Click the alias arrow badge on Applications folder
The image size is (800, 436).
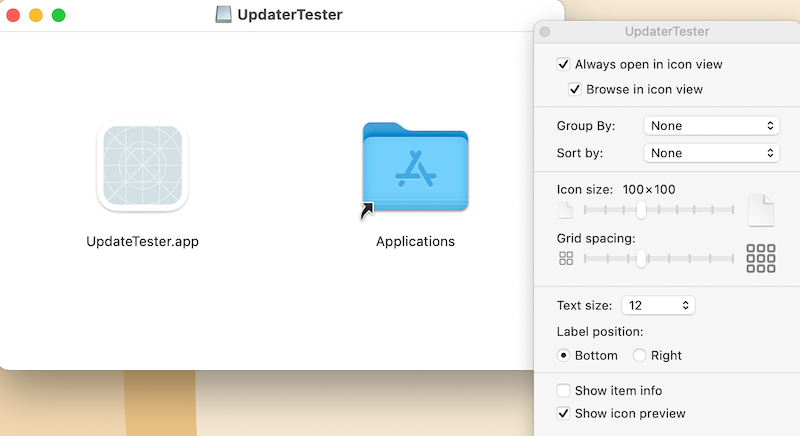pyautogui.click(x=367, y=211)
